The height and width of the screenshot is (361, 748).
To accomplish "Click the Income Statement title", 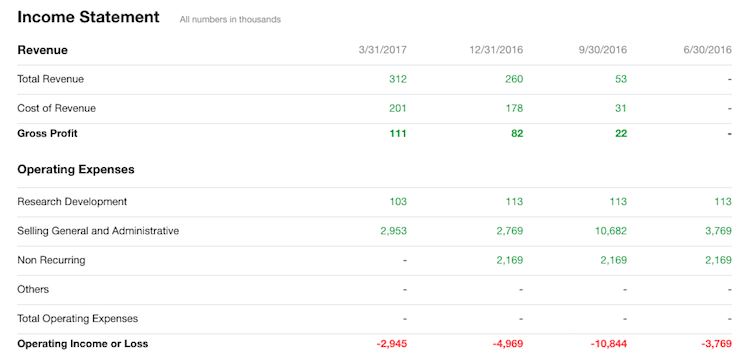I will click(x=88, y=17).
